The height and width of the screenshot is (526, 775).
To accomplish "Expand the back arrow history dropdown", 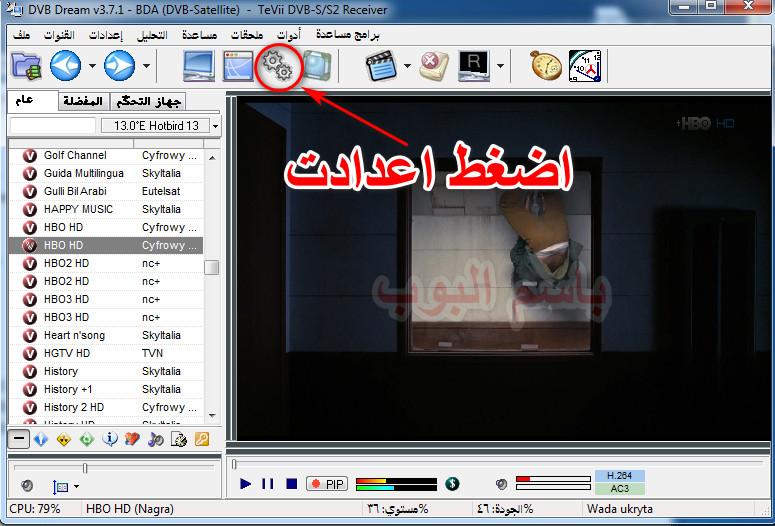I will (92, 66).
